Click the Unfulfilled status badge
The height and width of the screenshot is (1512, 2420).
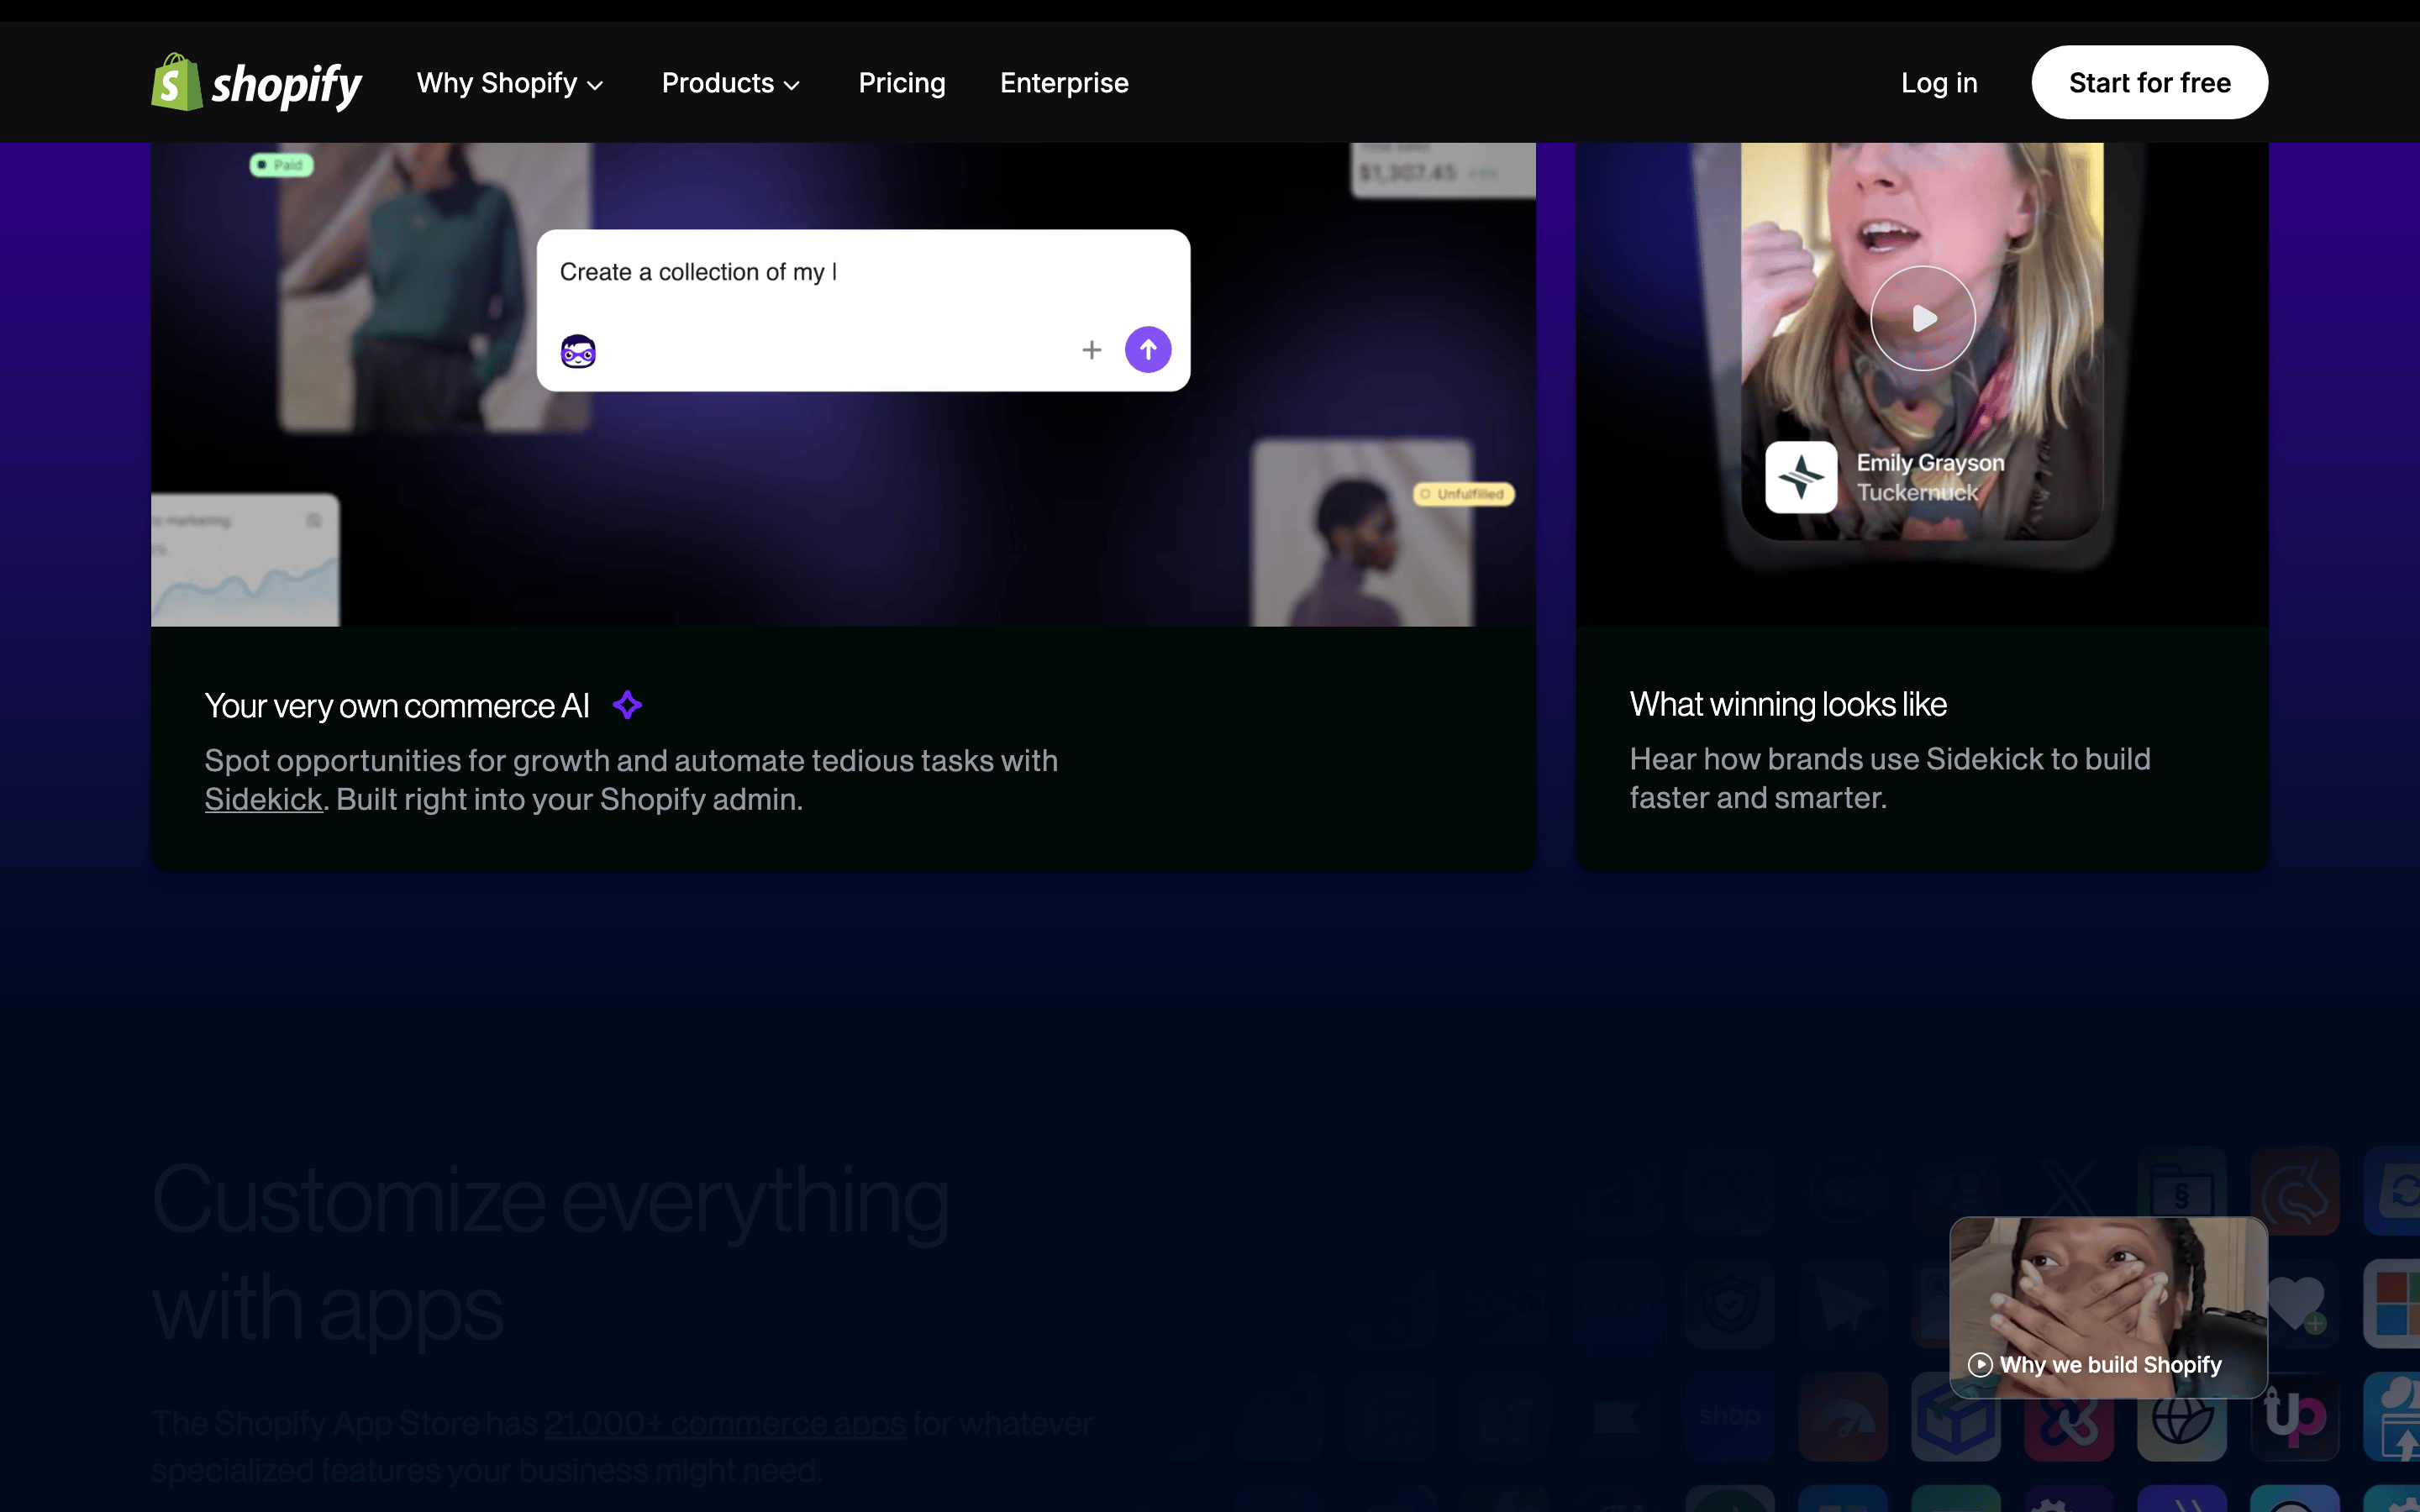point(1463,494)
